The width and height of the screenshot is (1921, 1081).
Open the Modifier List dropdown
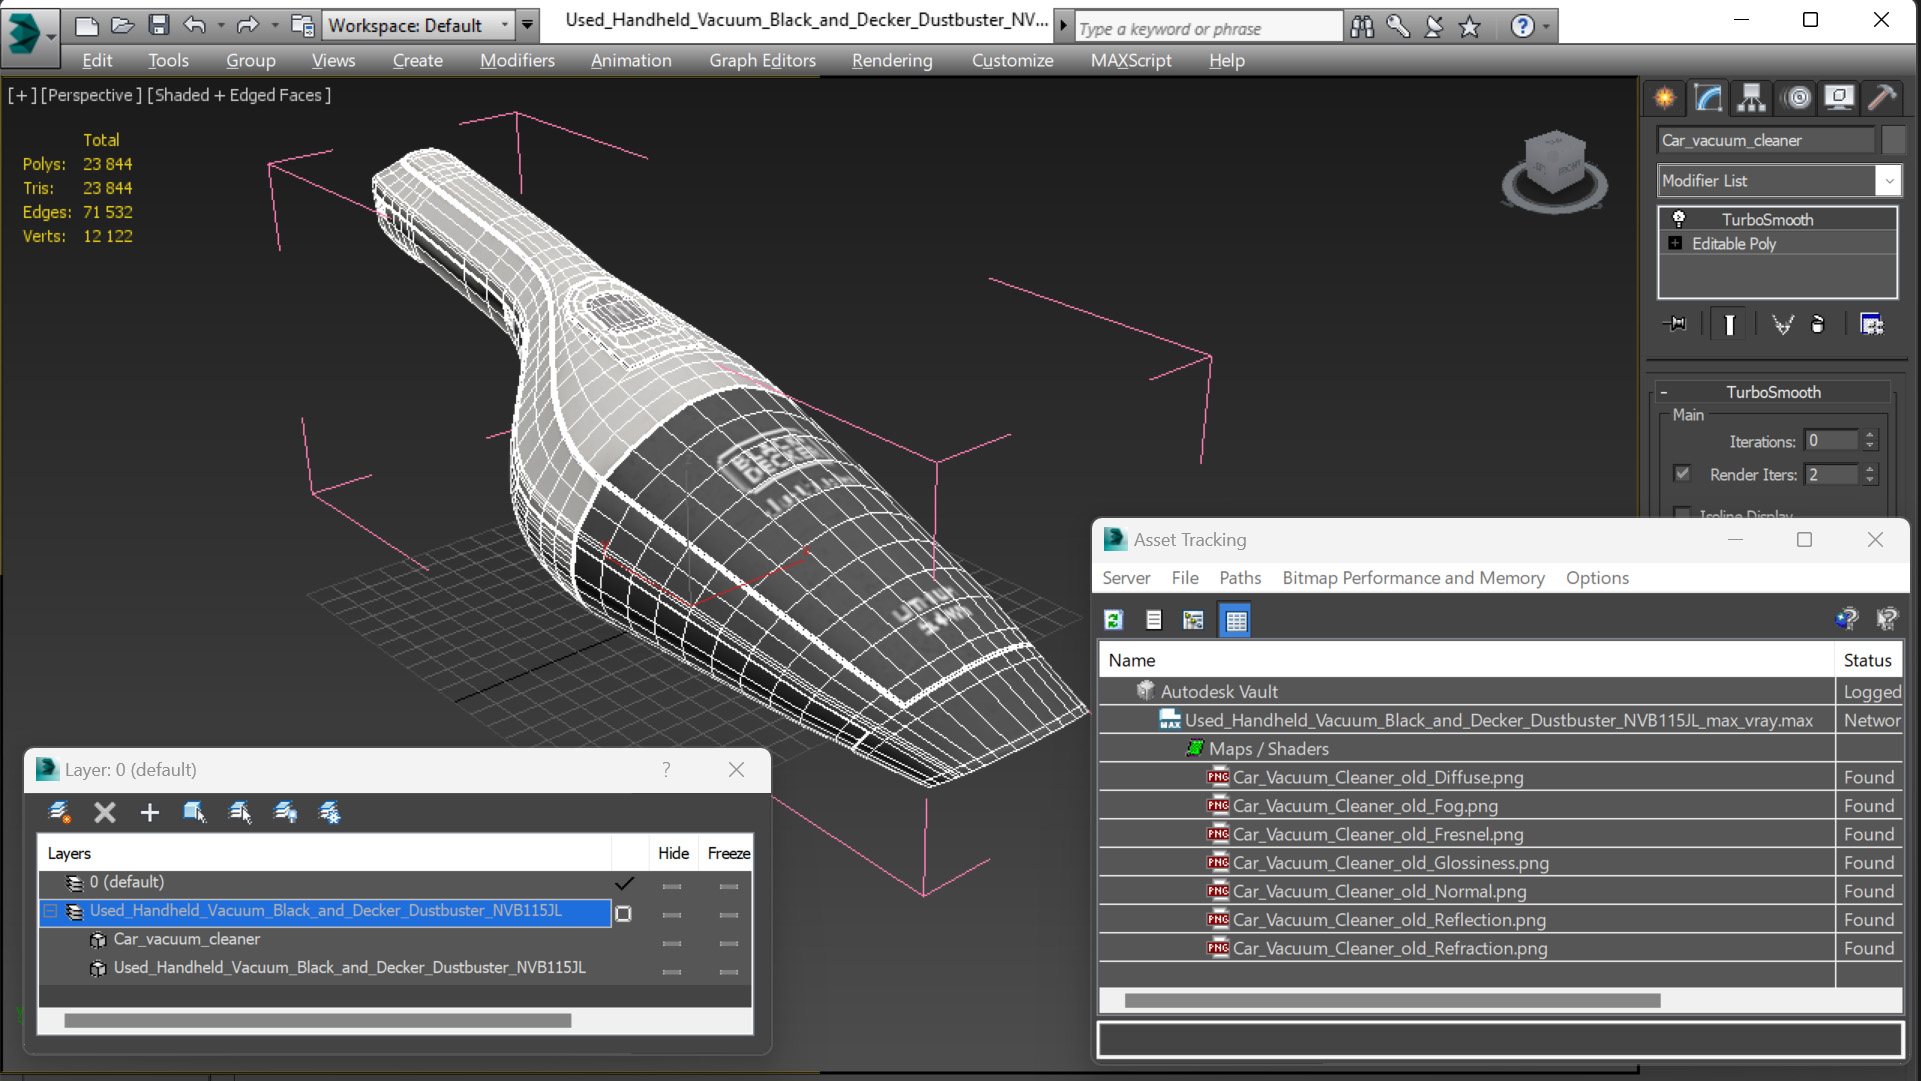pos(1779,181)
